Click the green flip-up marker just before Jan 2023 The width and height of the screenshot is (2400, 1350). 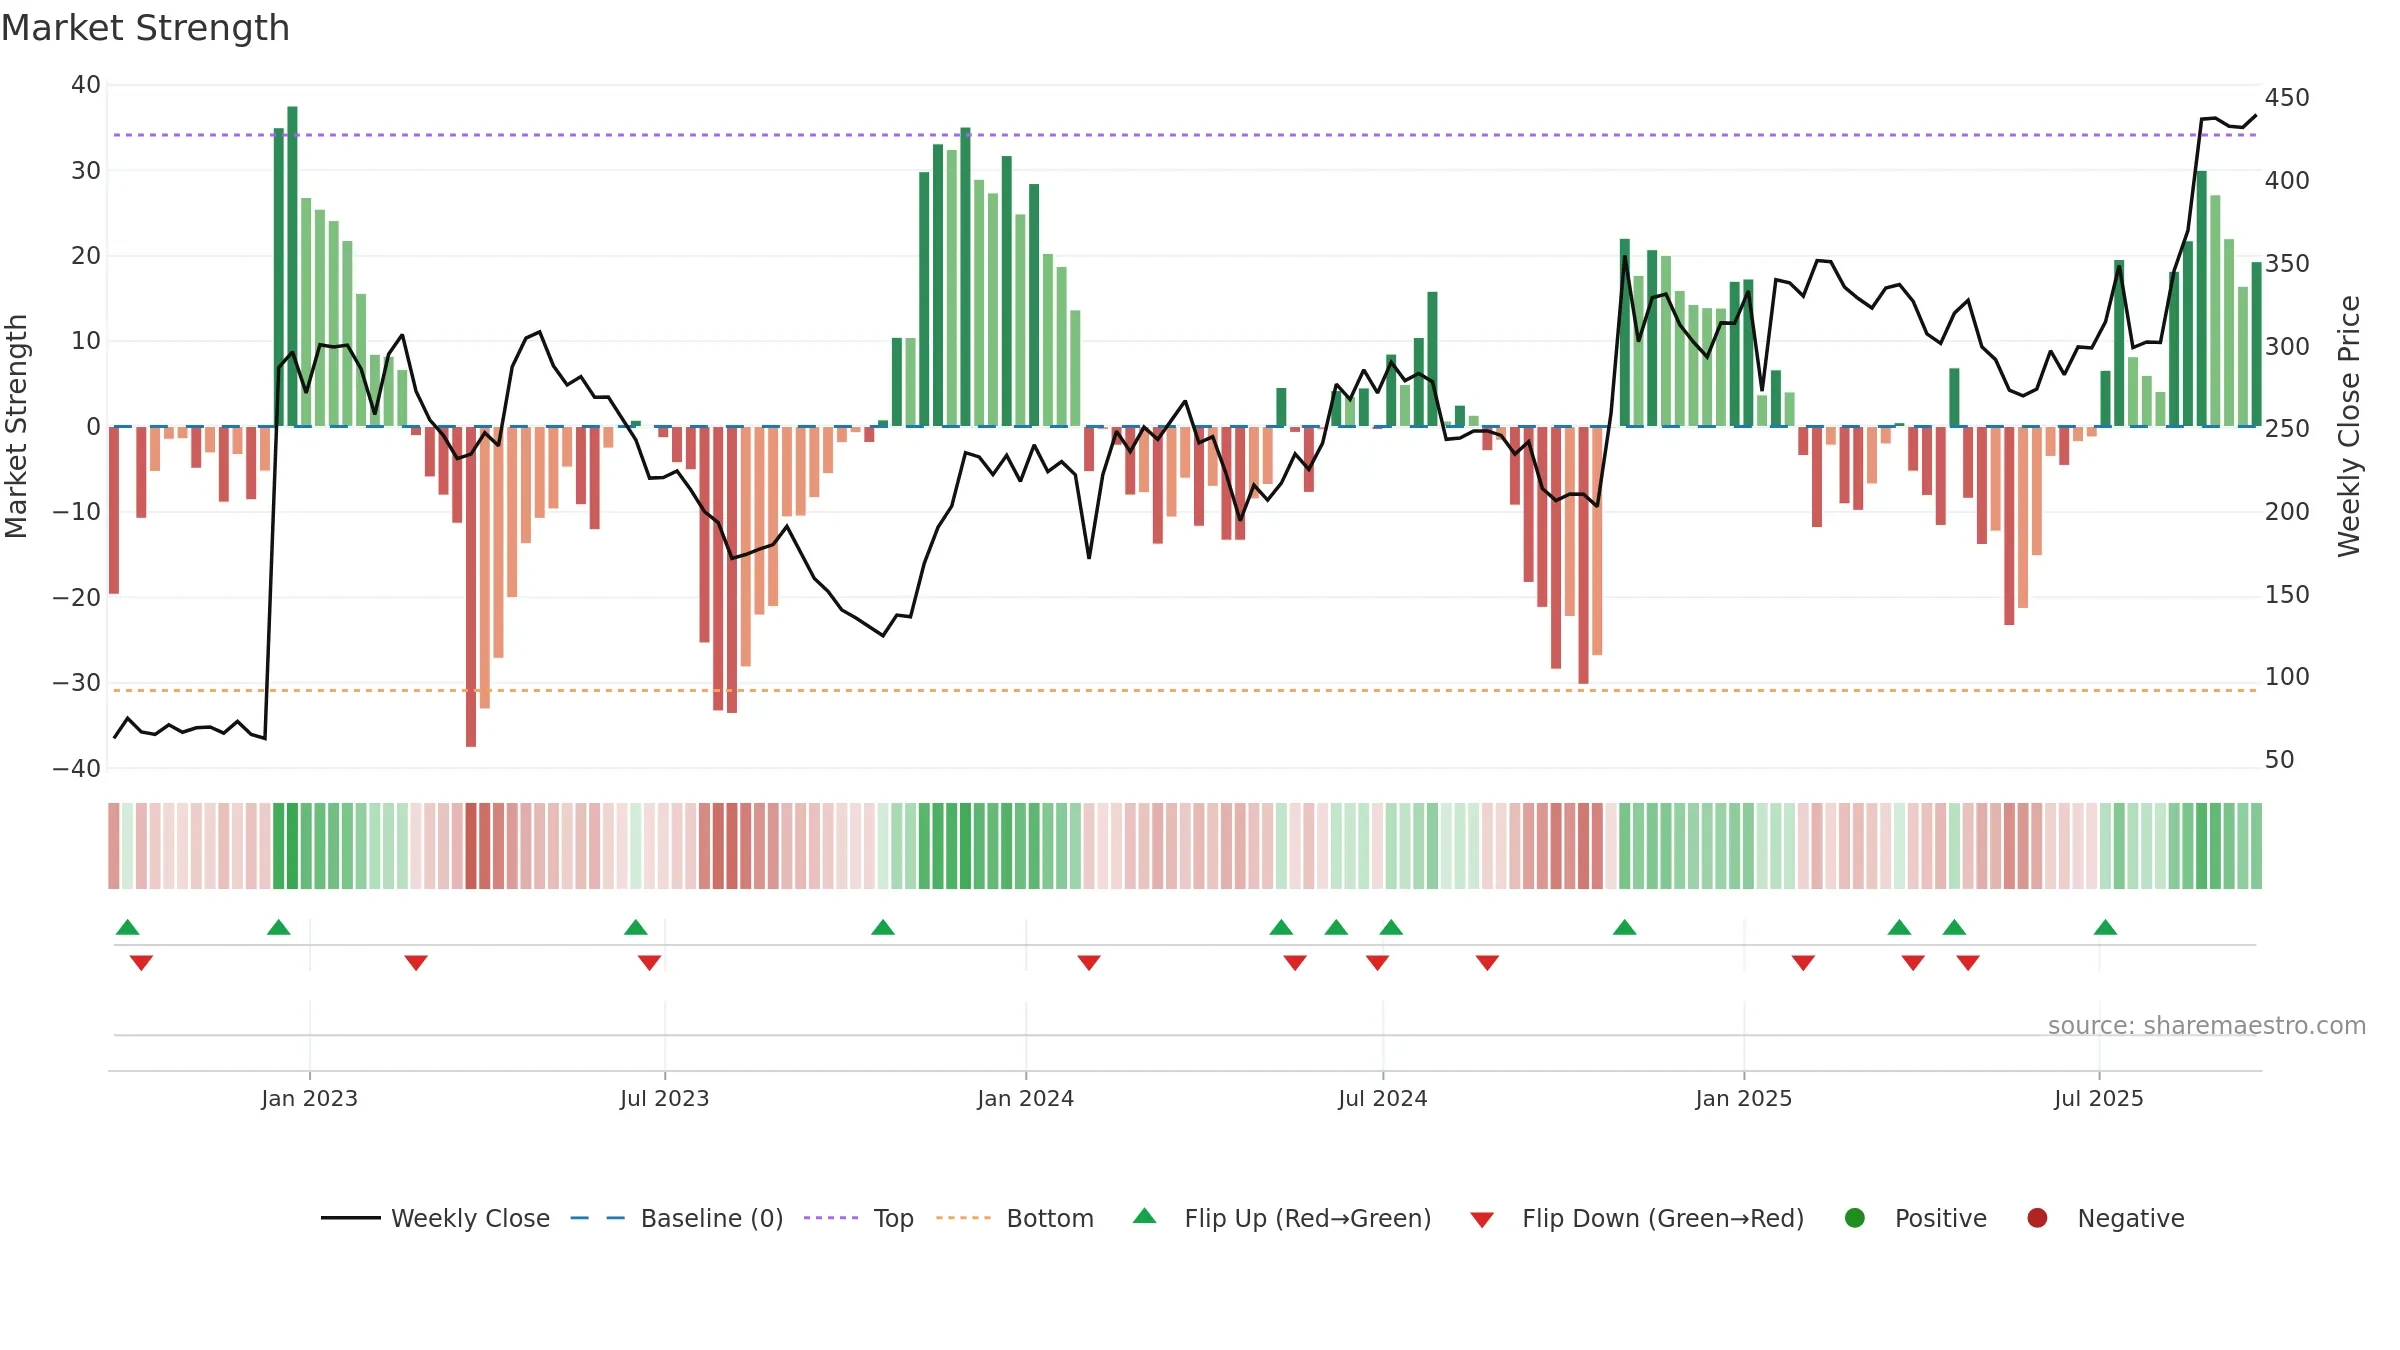(x=279, y=927)
